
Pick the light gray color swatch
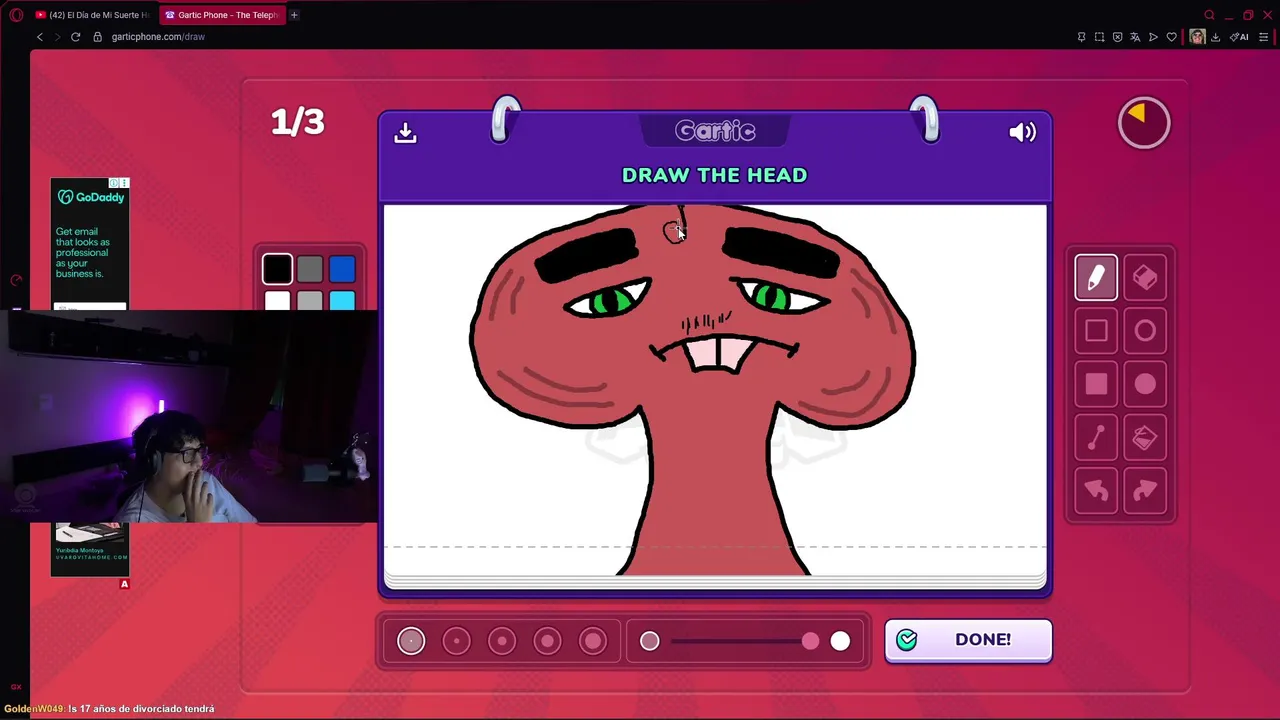point(310,300)
